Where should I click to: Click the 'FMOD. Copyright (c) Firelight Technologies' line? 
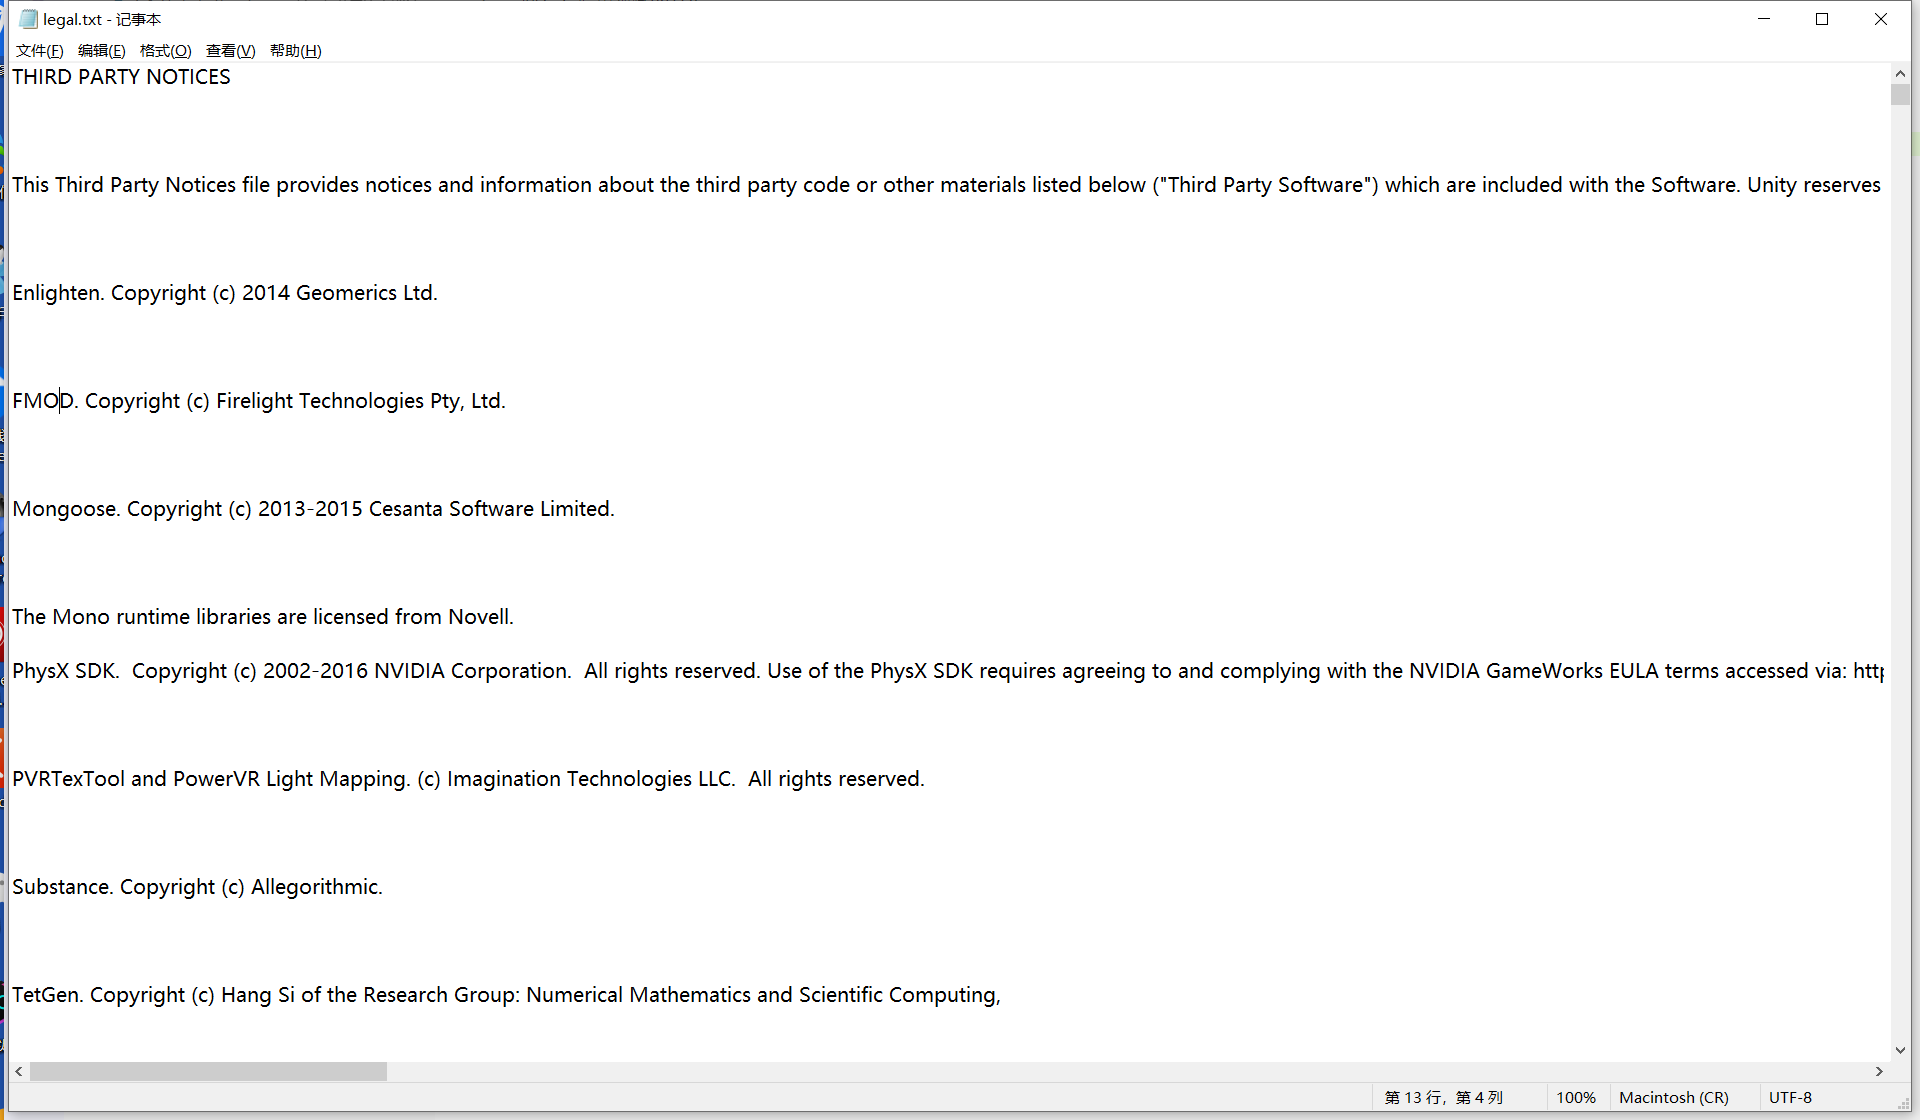click(259, 401)
